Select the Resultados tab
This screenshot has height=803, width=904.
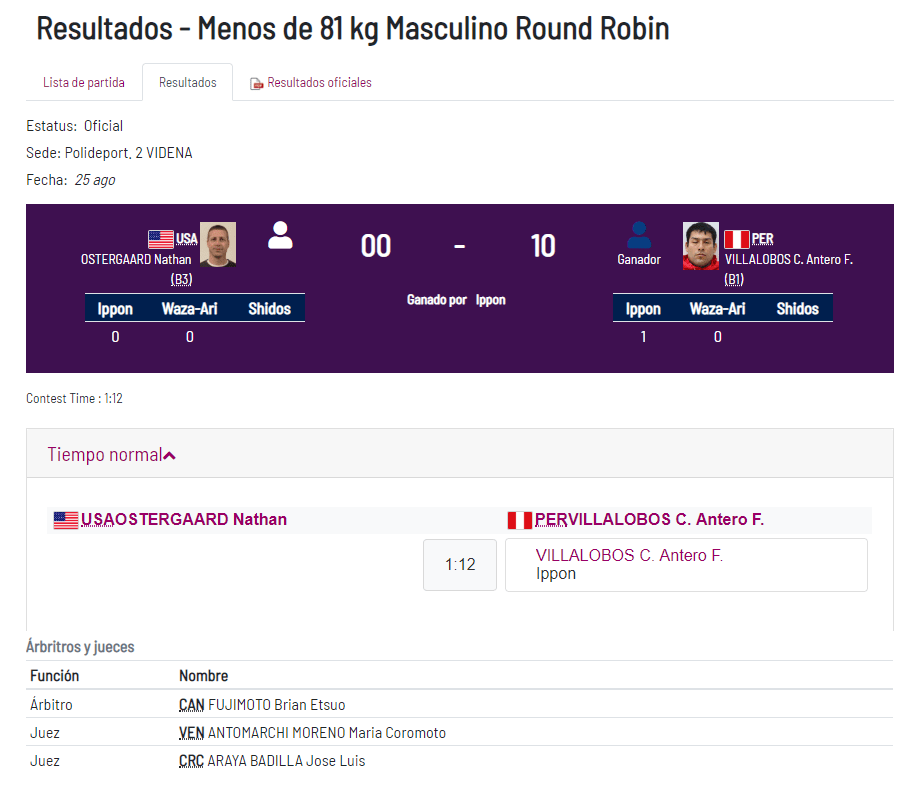[x=187, y=82]
